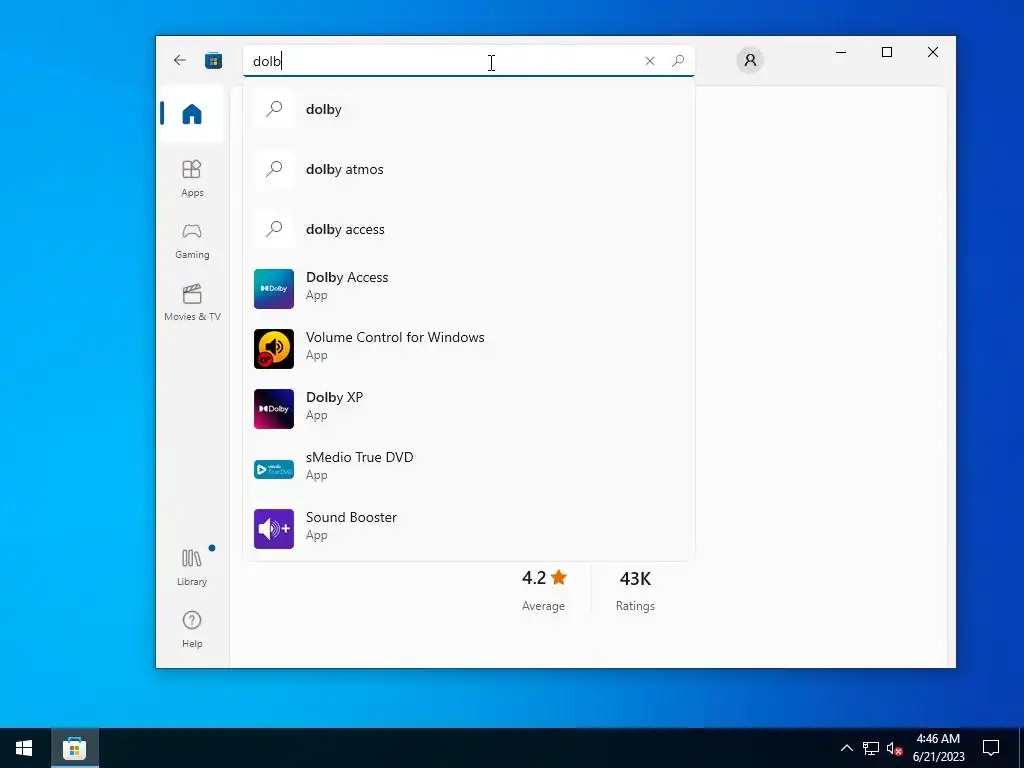The image size is (1024, 768).
Task: Choose the 'dolby' search suggestion
Action: tap(469, 109)
